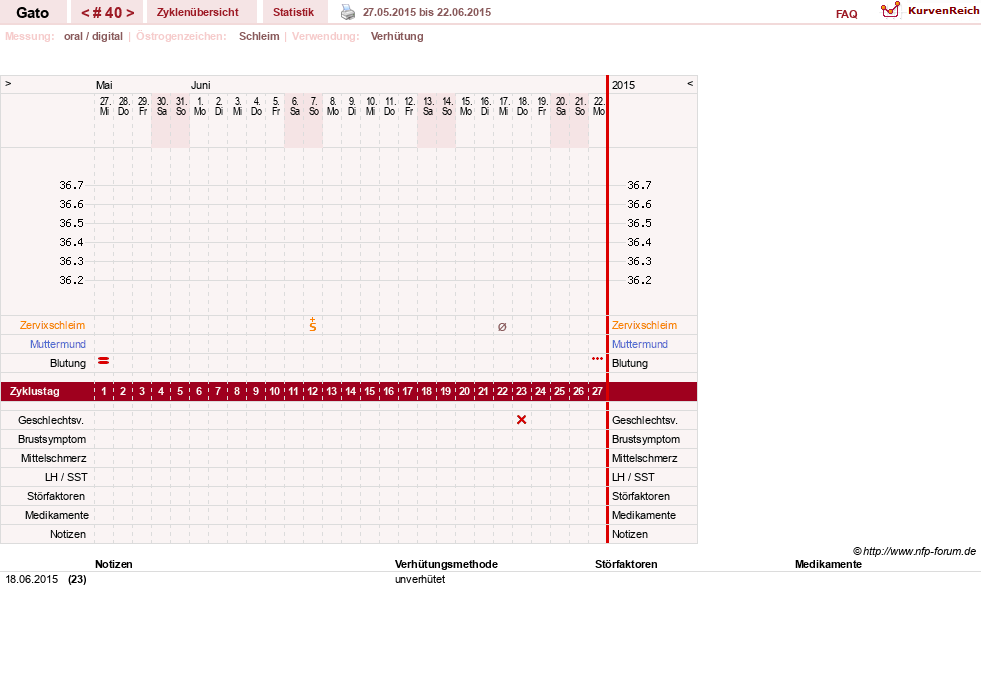Click the unverhütet contraception entry
981x683 pixels.
pos(420,579)
